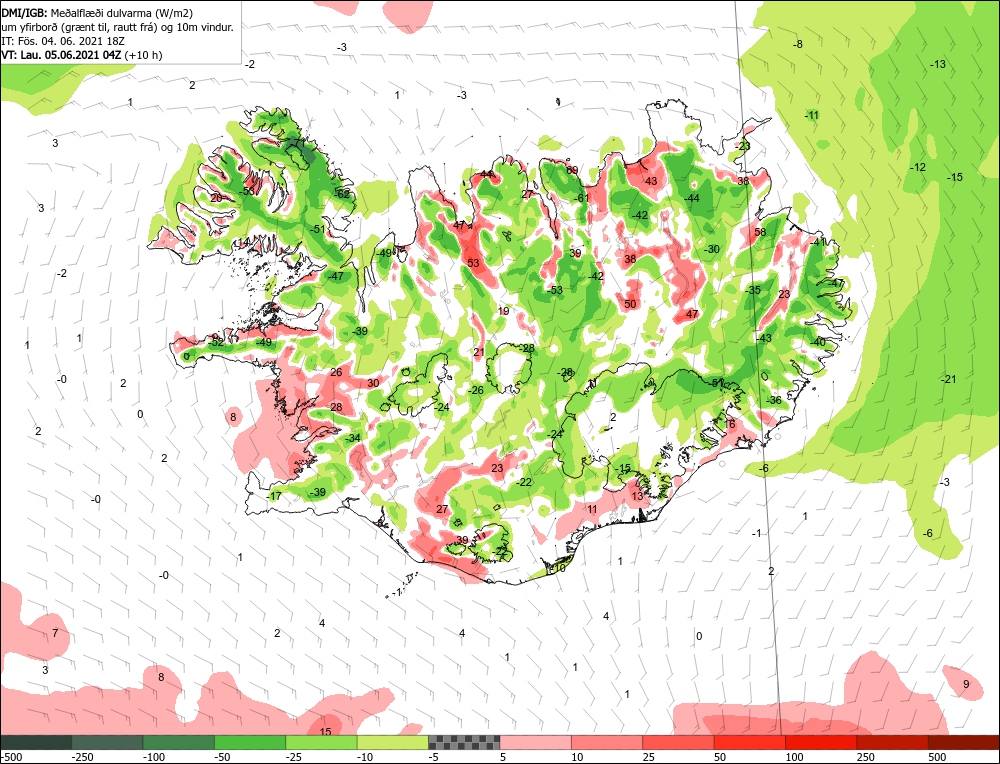Screen dimensions: 1000x764
Task: Click the map value '15' on the bottom red patch
Action: coord(325,731)
